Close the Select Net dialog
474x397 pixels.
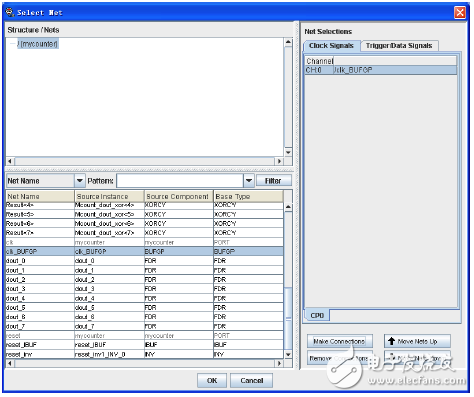[x=460, y=13]
